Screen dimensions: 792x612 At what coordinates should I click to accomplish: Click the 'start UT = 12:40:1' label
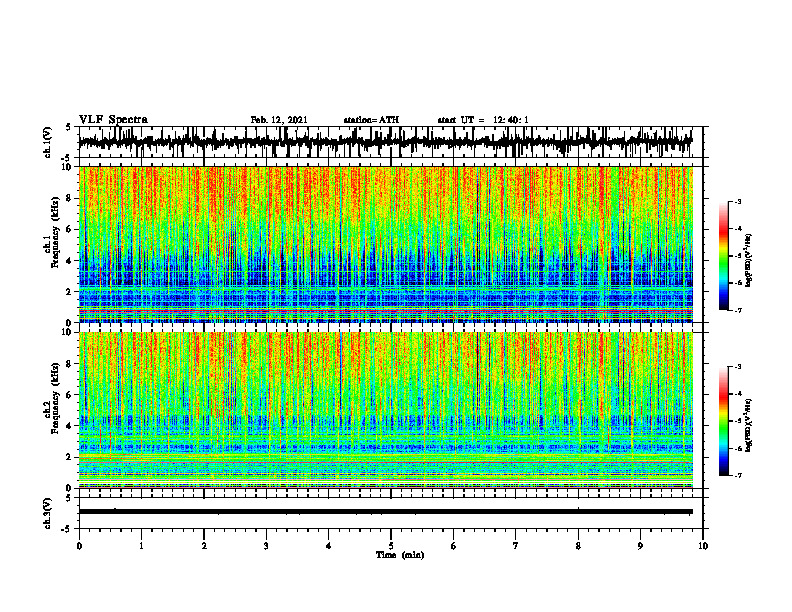pyautogui.click(x=483, y=120)
